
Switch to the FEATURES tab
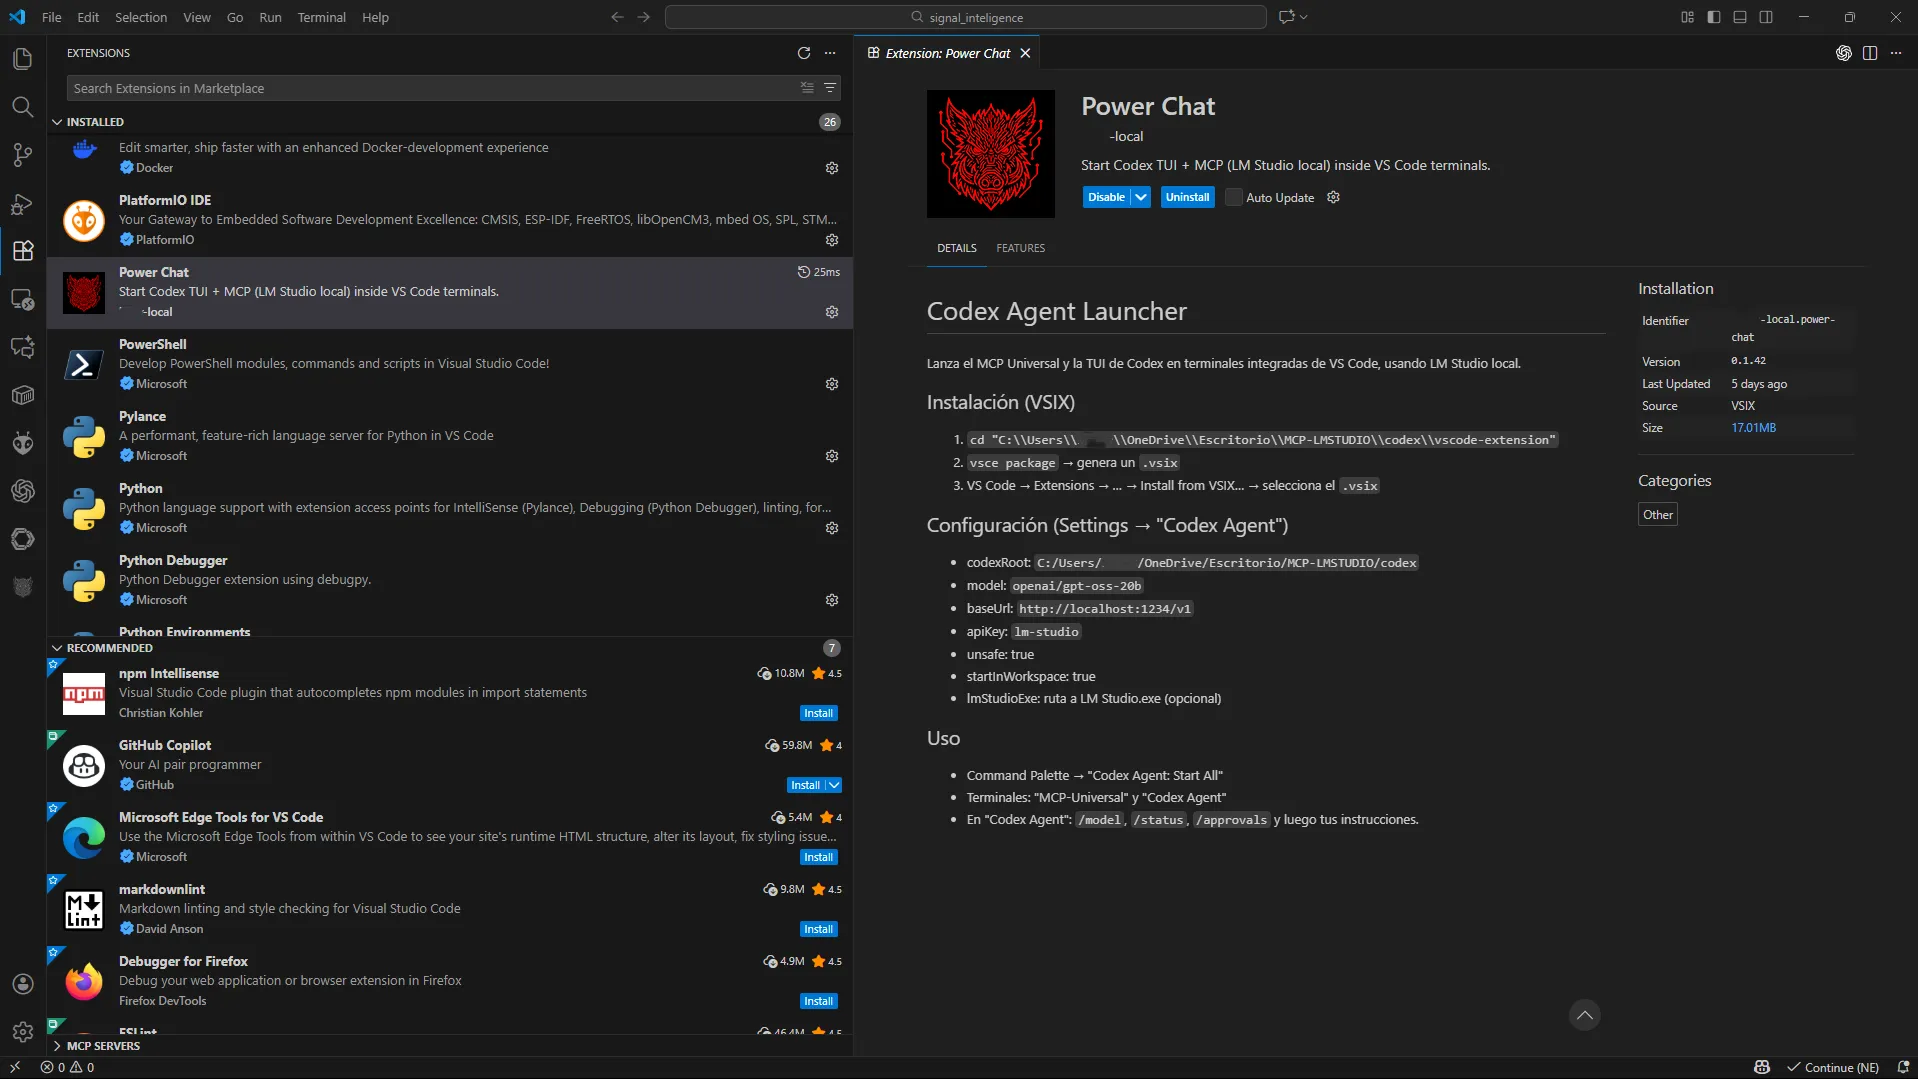(x=1020, y=248)
